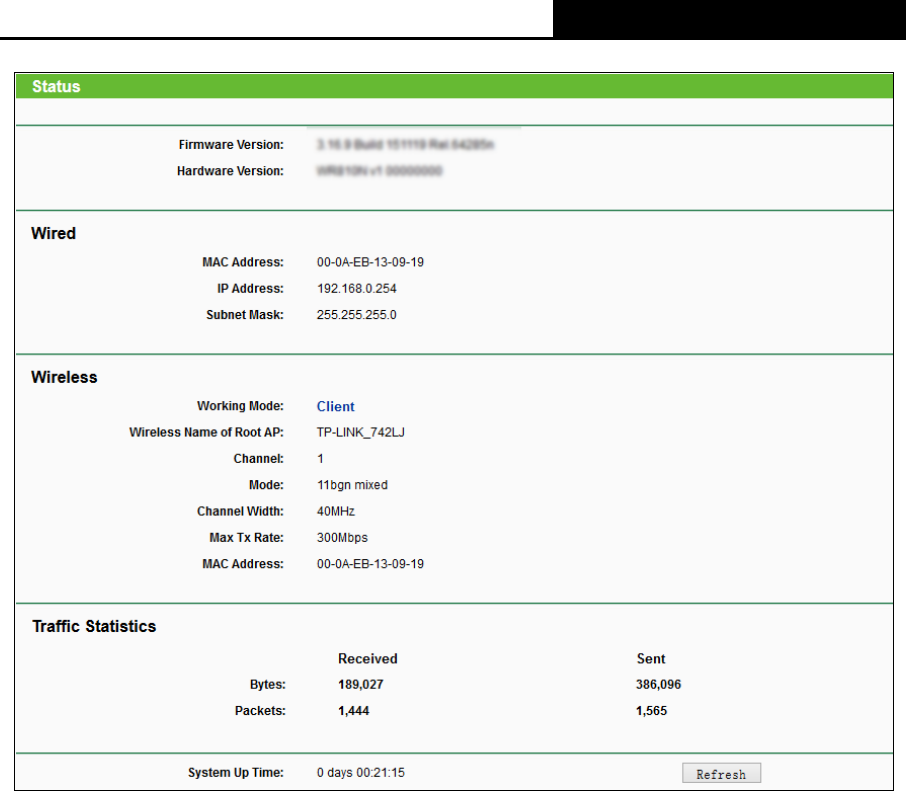Select the Working Mode label

pyautogui.click(x=240, y=406)
